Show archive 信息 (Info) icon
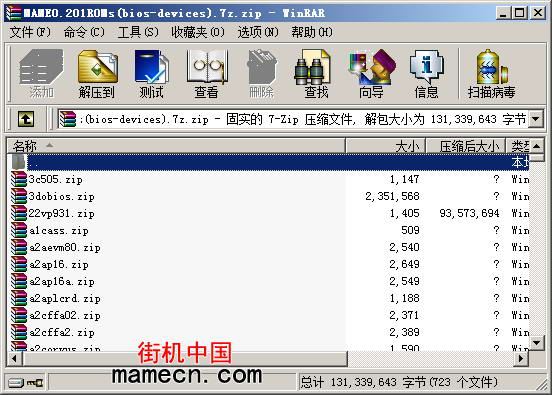Viewport: 552px width, 395px height. click(426, 74)
